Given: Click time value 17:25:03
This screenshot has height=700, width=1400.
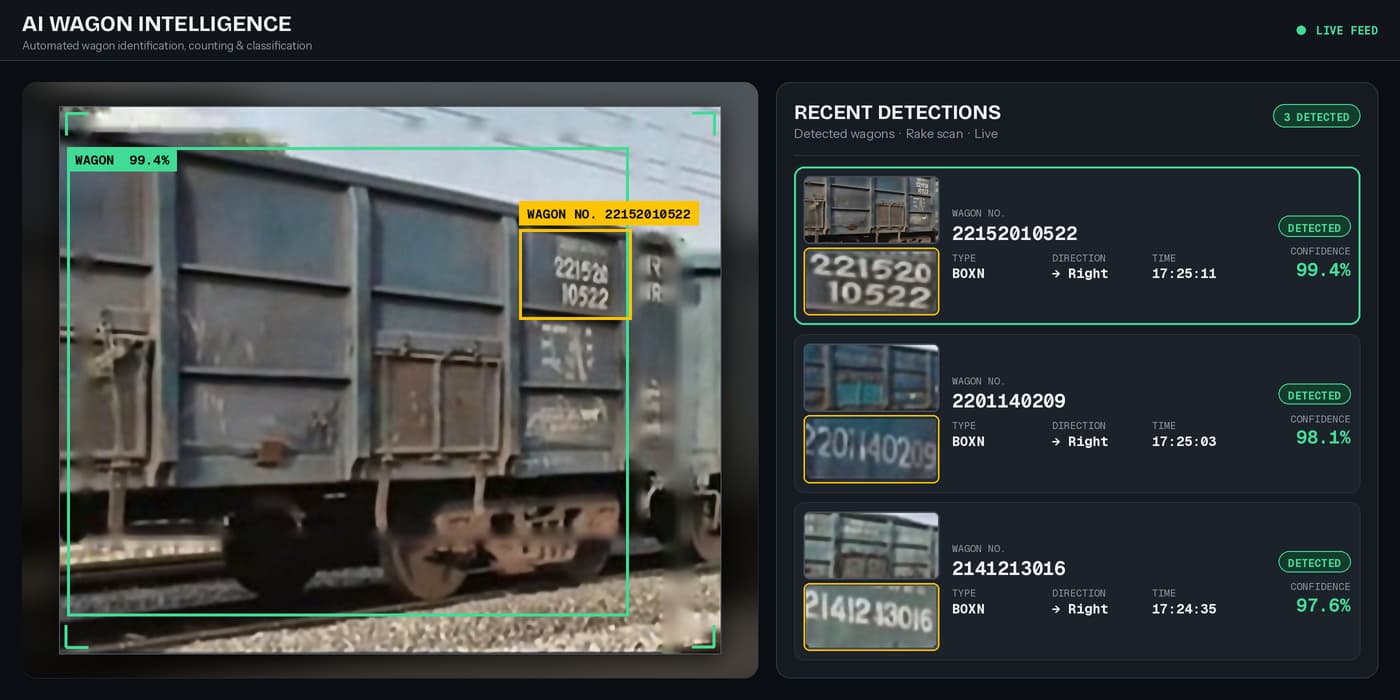Looking at the screenshot, I should point(1184,442).
